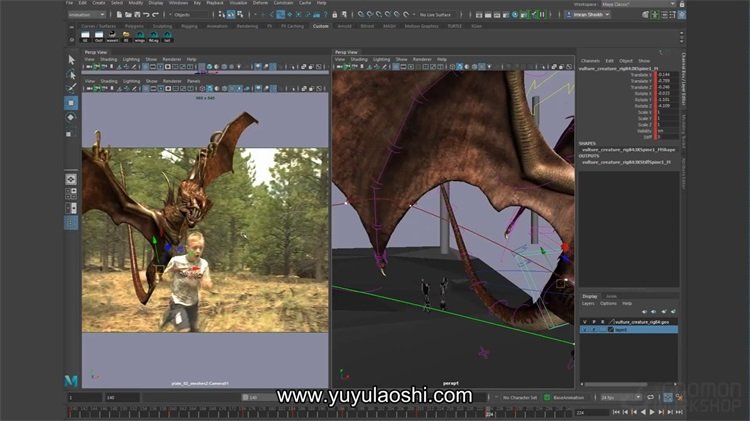Click the Save Scene icon
This screenshot has height=421, width=750.
click(137, 15)
